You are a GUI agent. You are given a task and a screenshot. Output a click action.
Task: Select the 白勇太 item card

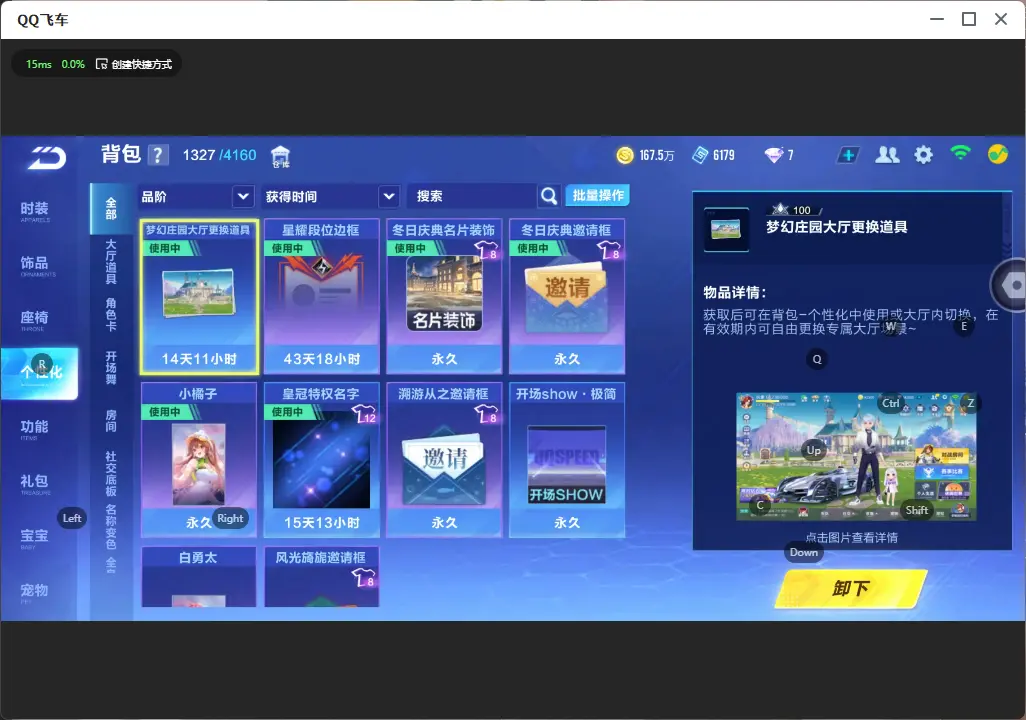[x=199, y=577]
